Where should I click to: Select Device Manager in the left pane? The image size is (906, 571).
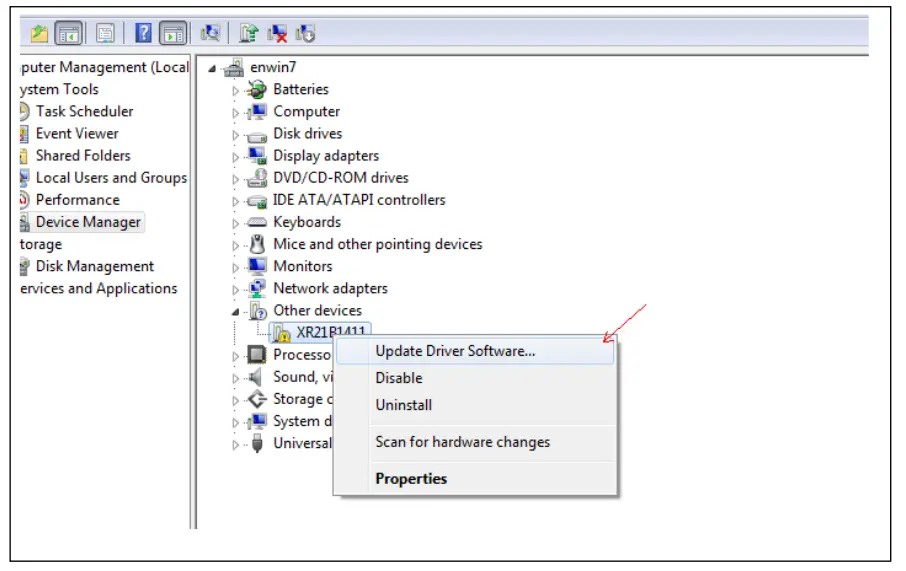pyautogui.click(x=88, y=222)
